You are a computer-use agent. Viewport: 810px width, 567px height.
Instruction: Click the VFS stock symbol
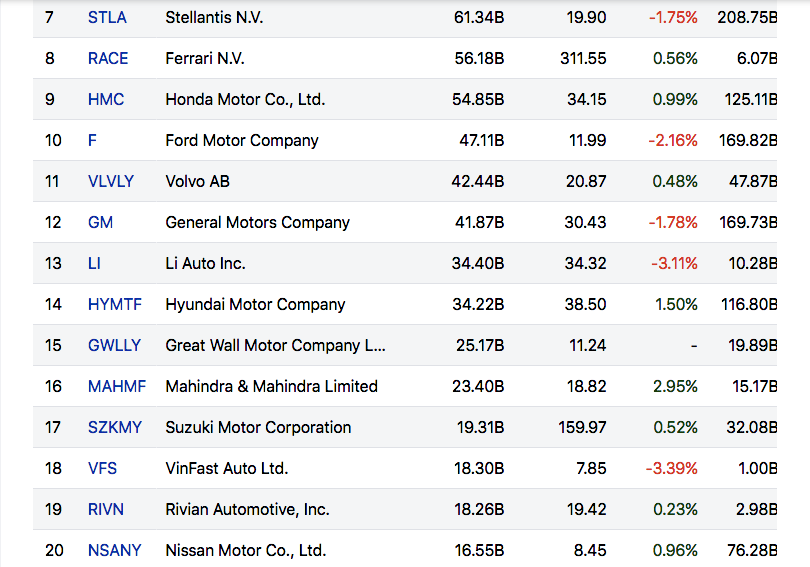102,469
